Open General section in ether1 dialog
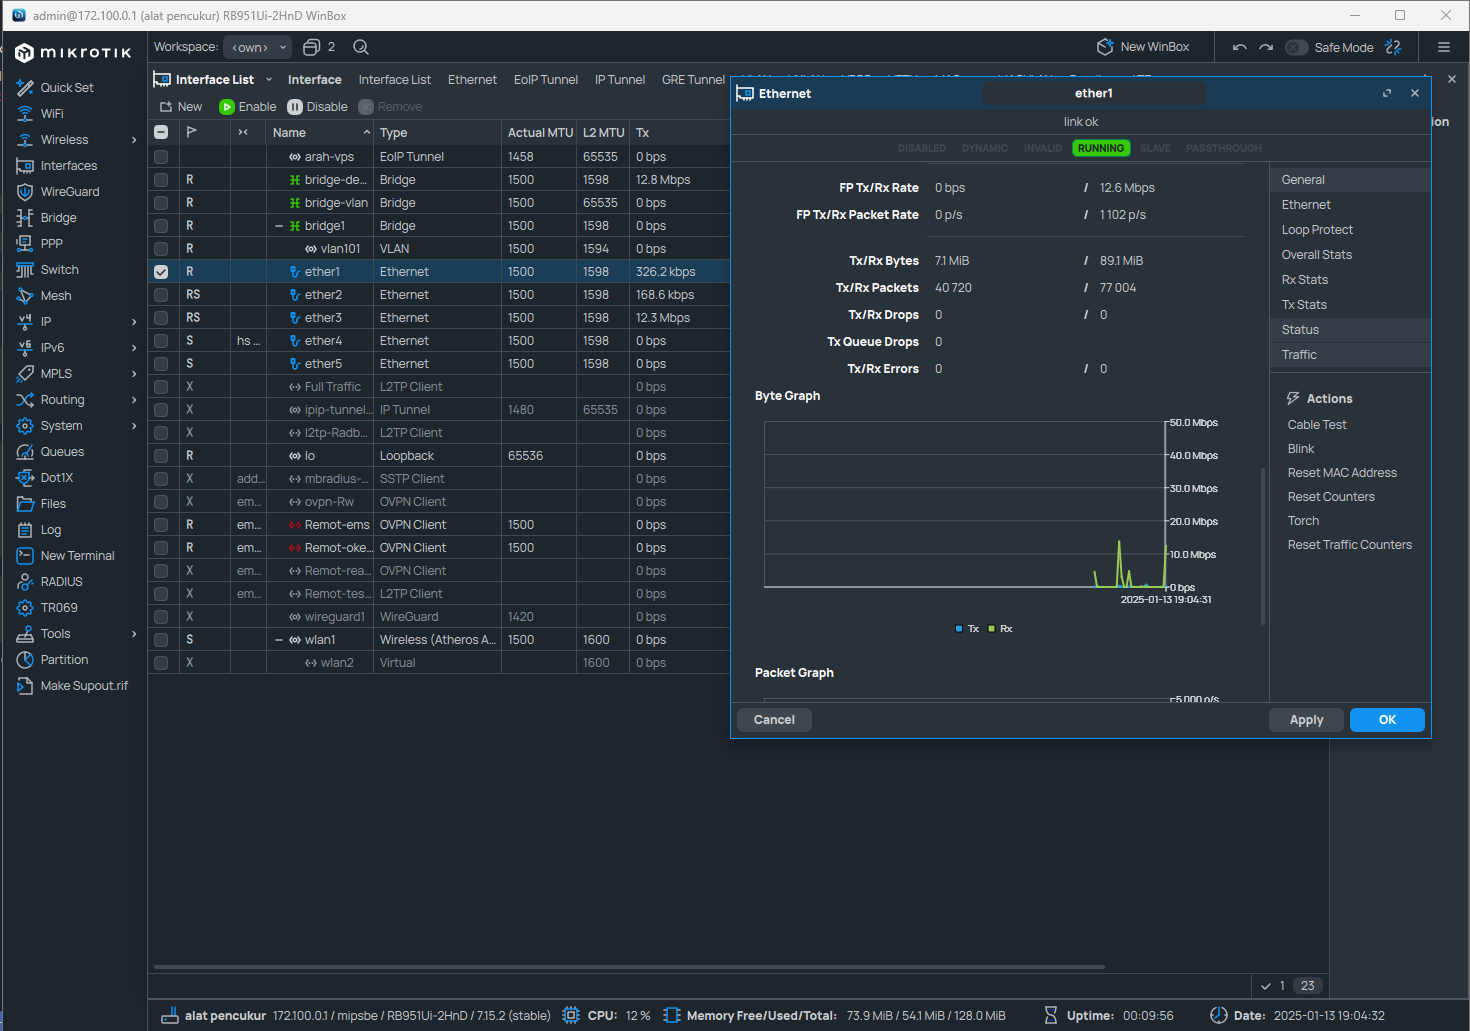This screenshot has height=1031, width=1470. [1350, 180]
